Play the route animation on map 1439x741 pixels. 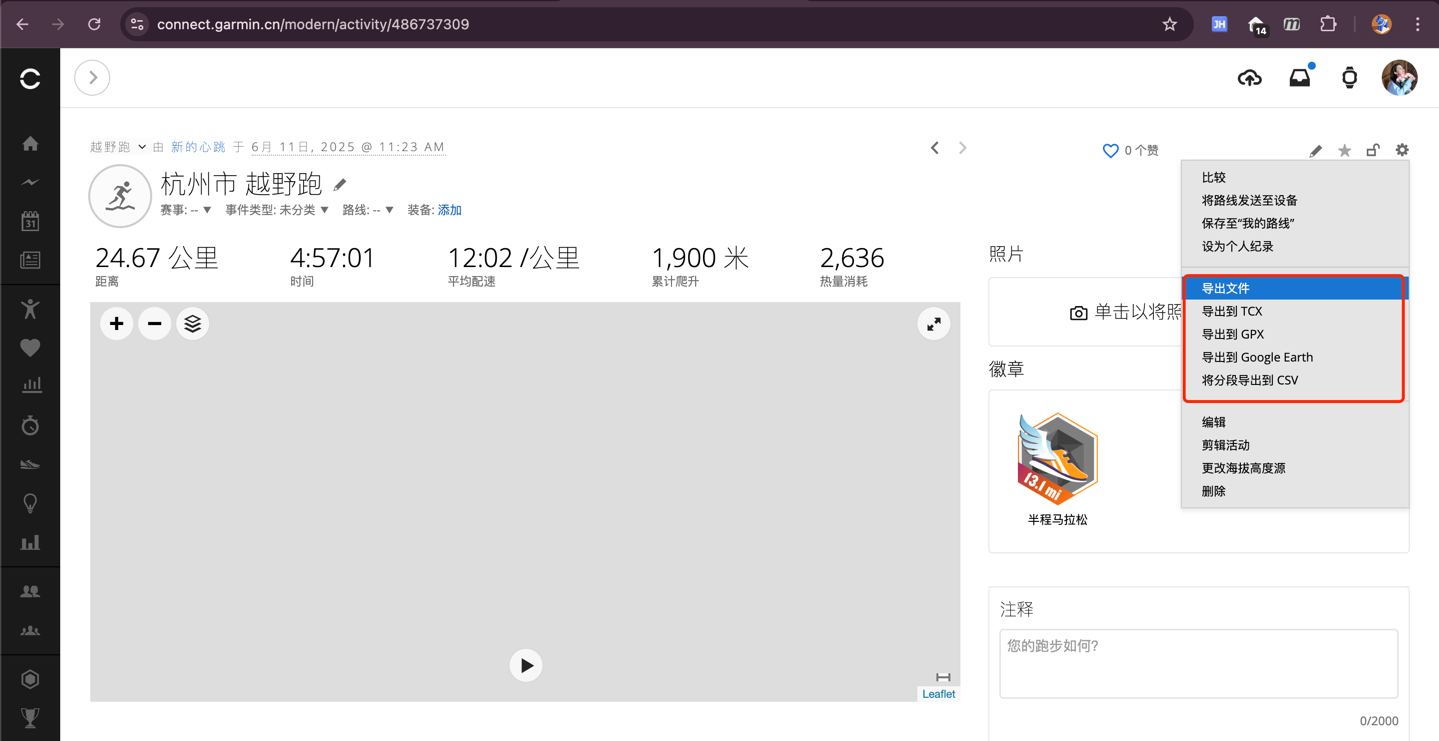coord(526,666)
